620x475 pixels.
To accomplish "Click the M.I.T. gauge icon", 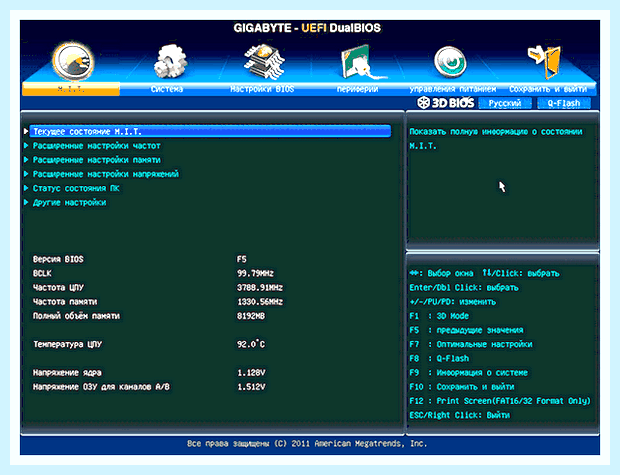I will click(x=74, y=61).
